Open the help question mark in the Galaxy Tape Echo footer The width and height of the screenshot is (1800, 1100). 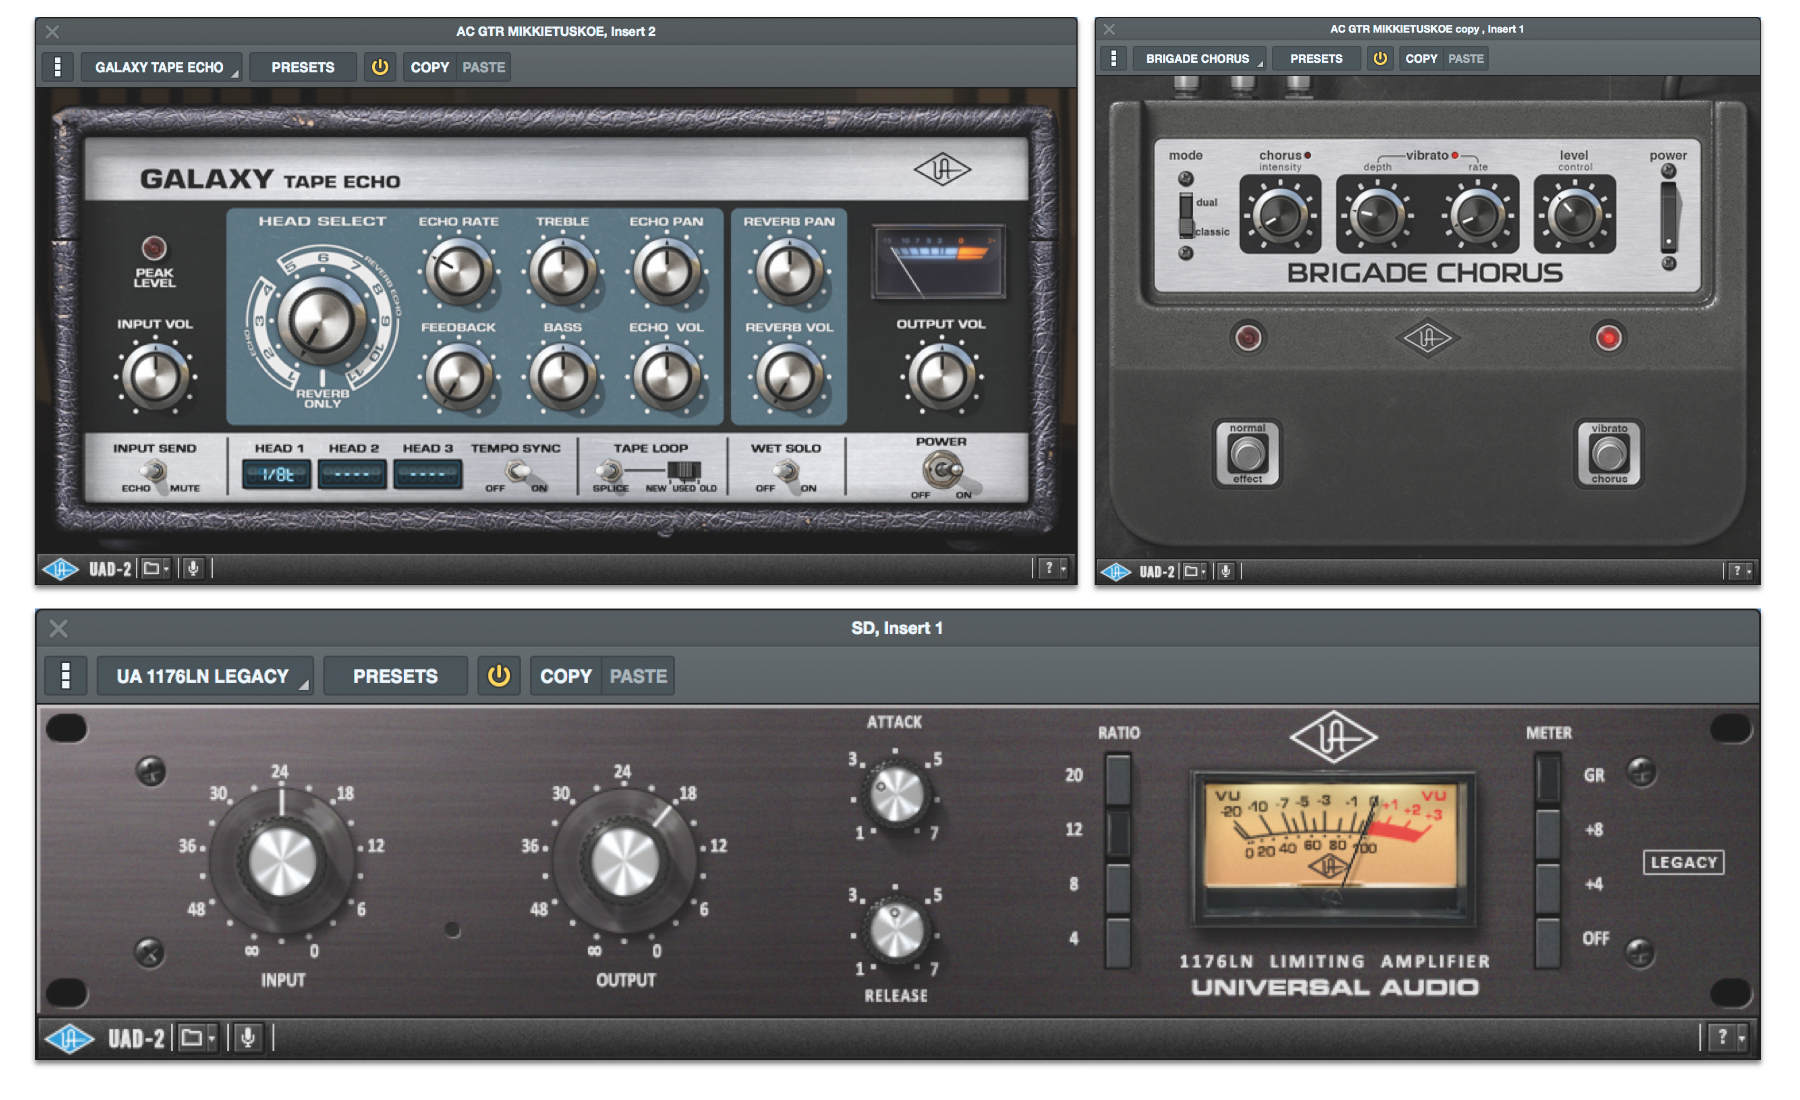point(1053,568)
